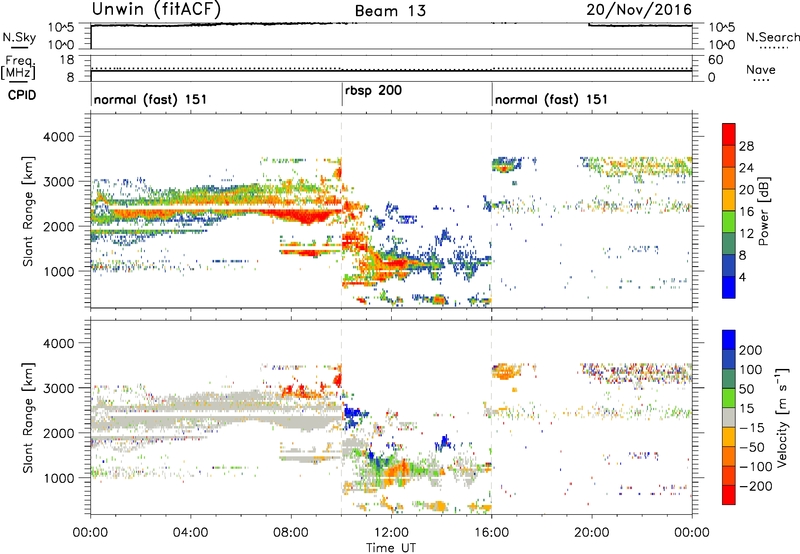
Task: Click velocity colorbar tick label '200'
Action: pyautogui.click(x=751, y=350)
